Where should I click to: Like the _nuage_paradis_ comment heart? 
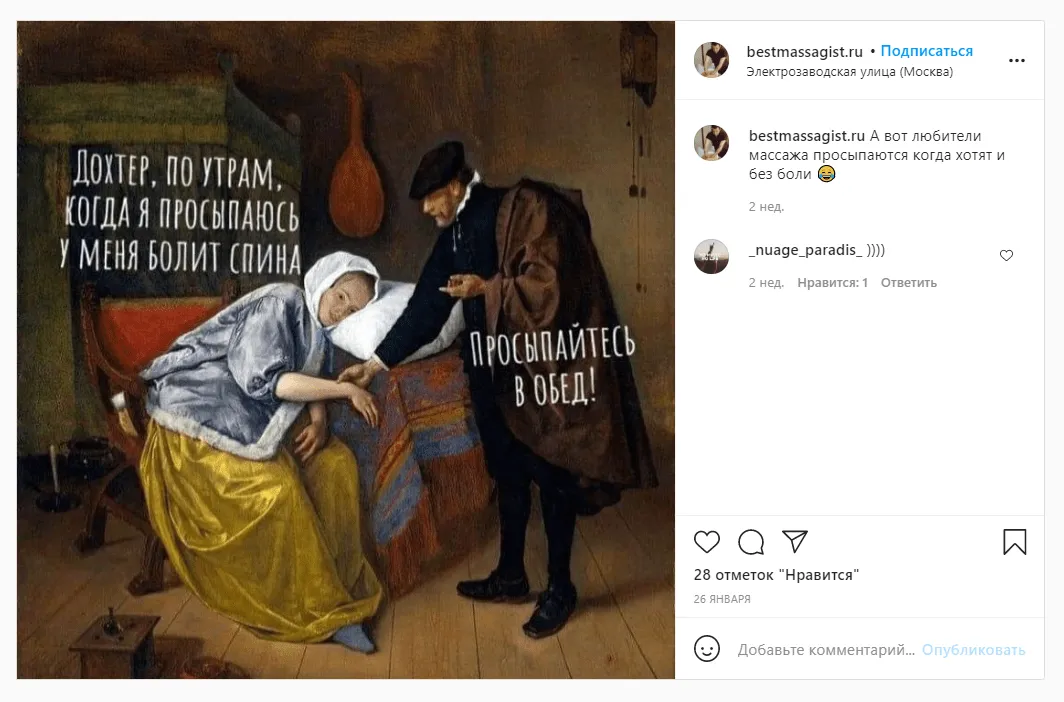(x=1006, y=256)
